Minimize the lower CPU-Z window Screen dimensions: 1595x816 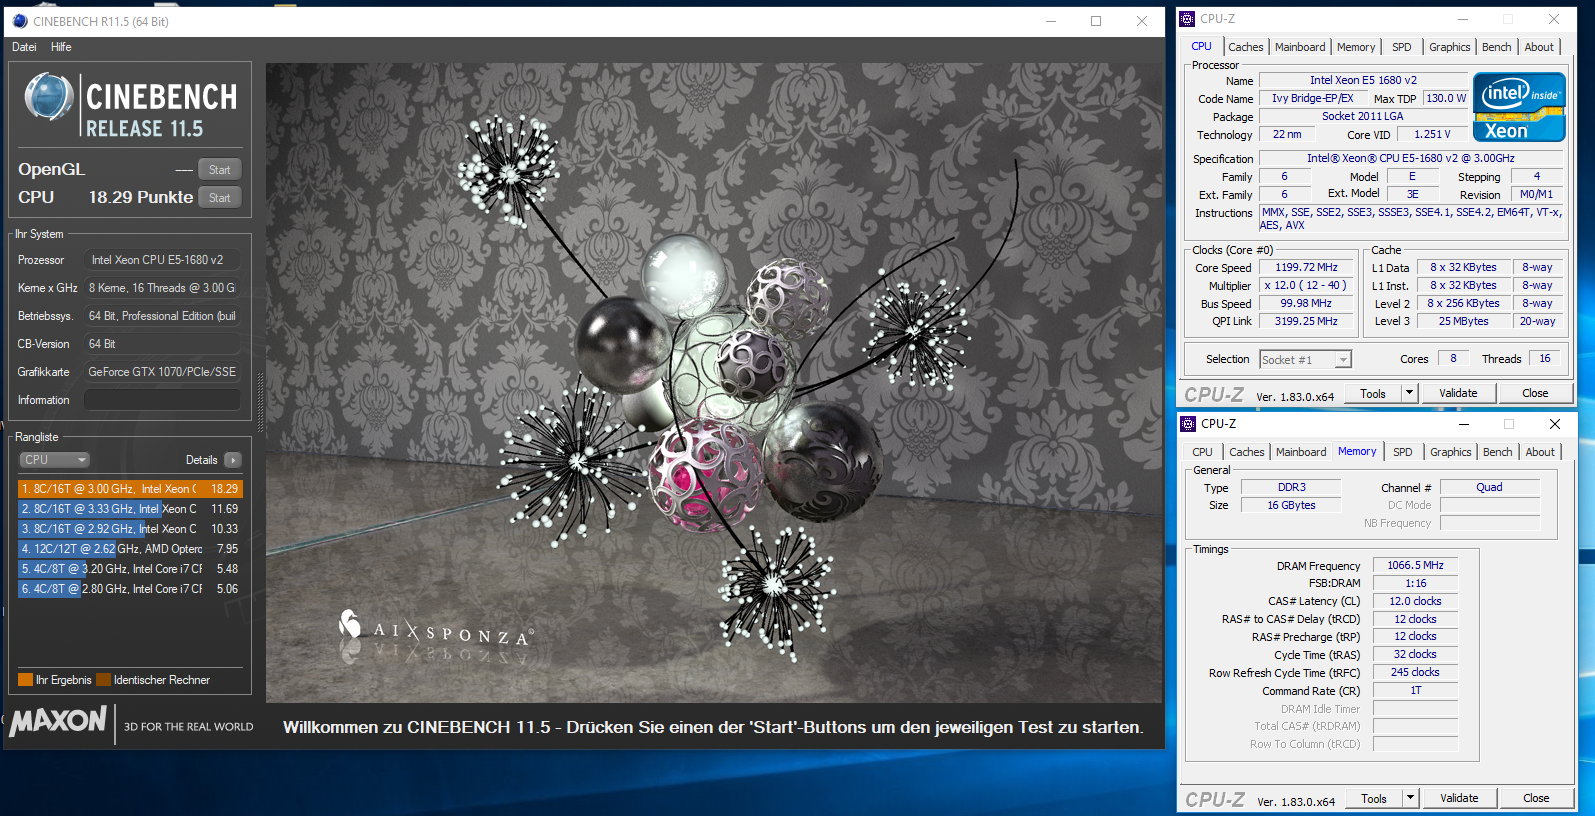1463,424
